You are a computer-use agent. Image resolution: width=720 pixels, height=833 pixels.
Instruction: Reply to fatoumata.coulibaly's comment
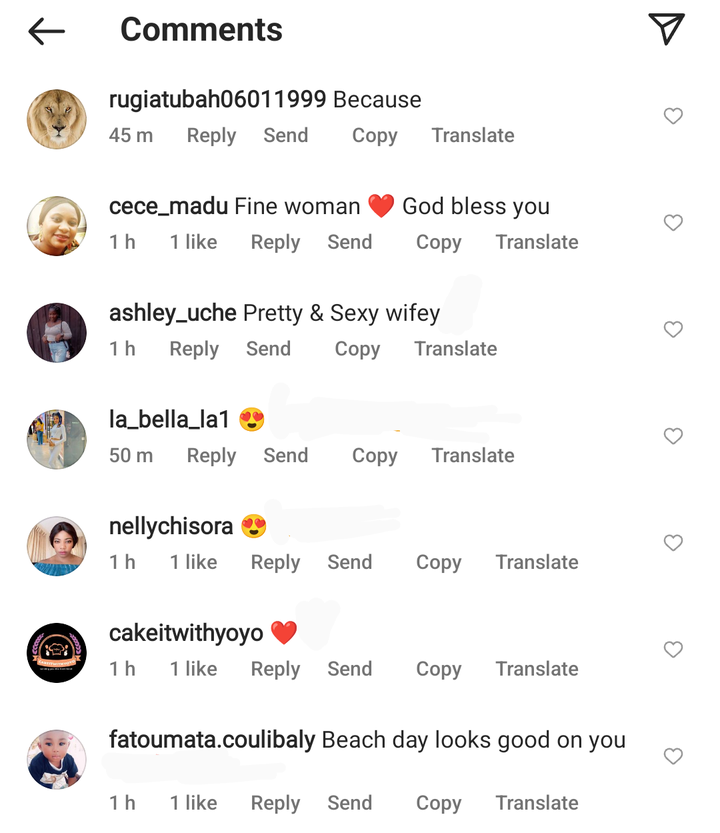click(x=275, y=803)
